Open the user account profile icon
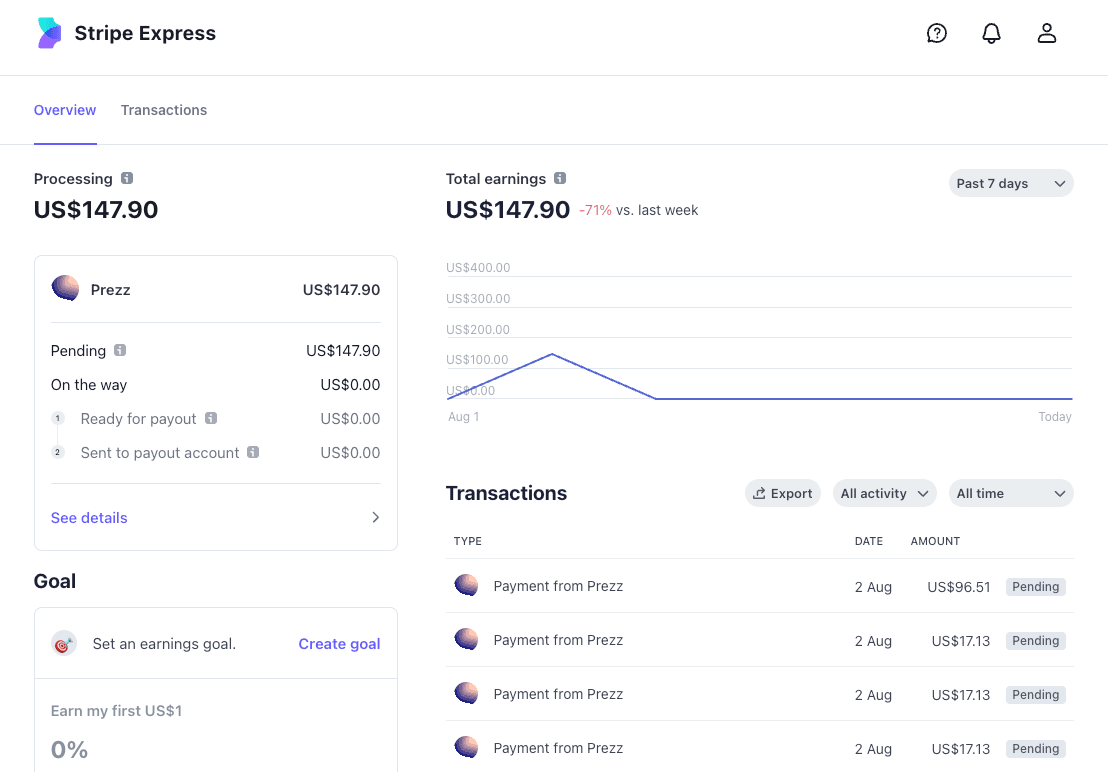This screenshot has width=1108, height=772. [1047, 33]
